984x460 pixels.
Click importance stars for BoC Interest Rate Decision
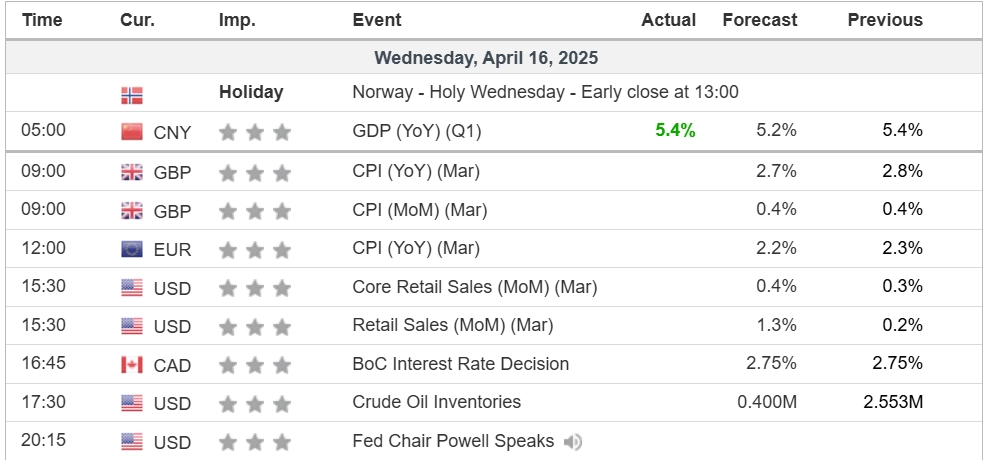click(x=255, y=365)
